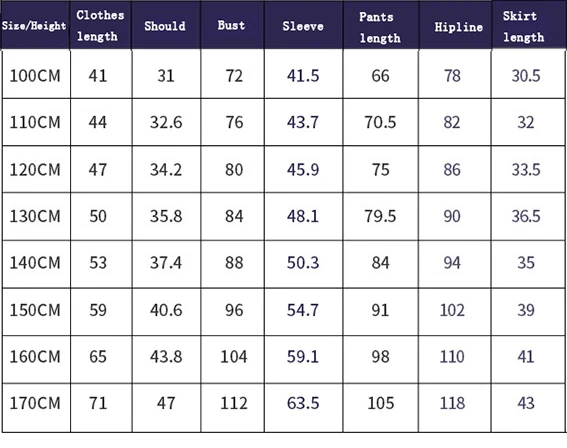Image resolution: width=567 pixels, height=448 pixels.
Task: Click the 130CM row label
Action: (35, 216)
